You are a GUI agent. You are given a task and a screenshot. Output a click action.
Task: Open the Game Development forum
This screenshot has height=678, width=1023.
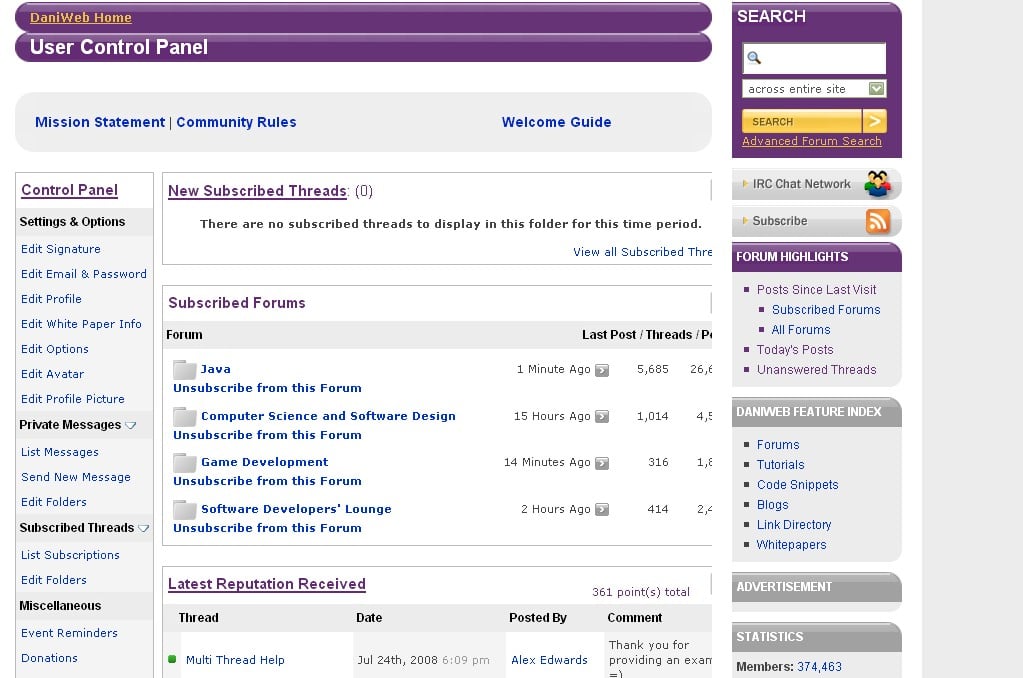(264, 462)
